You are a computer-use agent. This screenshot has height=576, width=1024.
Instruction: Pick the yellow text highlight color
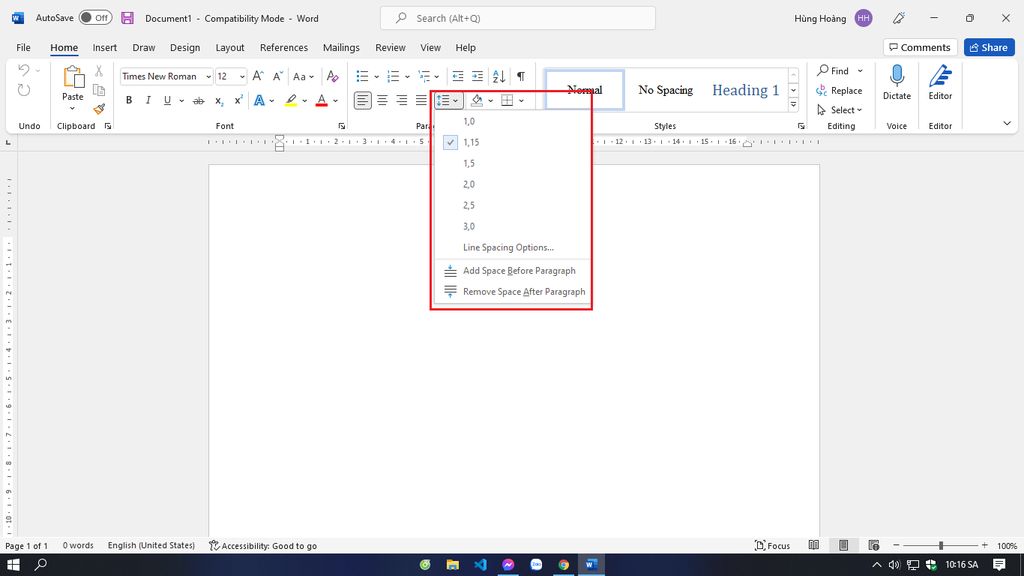291,101
